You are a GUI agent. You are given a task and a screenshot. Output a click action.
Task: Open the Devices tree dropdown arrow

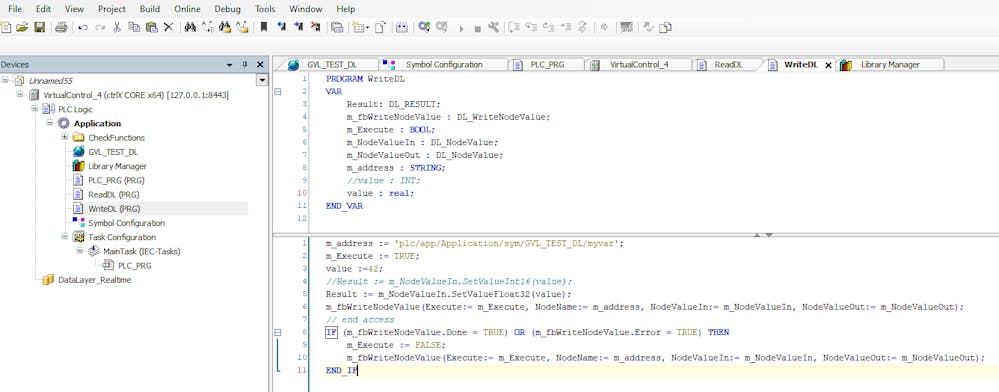[x=261, y=80]
